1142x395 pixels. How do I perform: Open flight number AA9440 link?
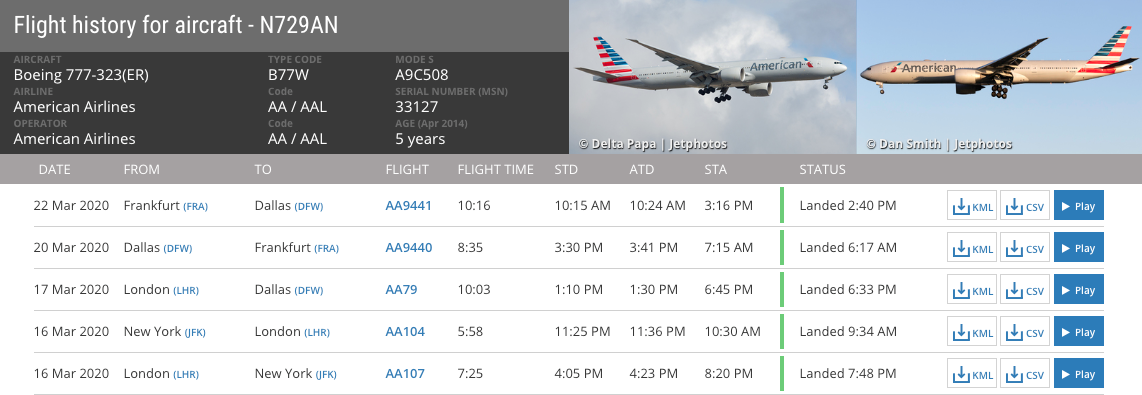click(409, 248)
